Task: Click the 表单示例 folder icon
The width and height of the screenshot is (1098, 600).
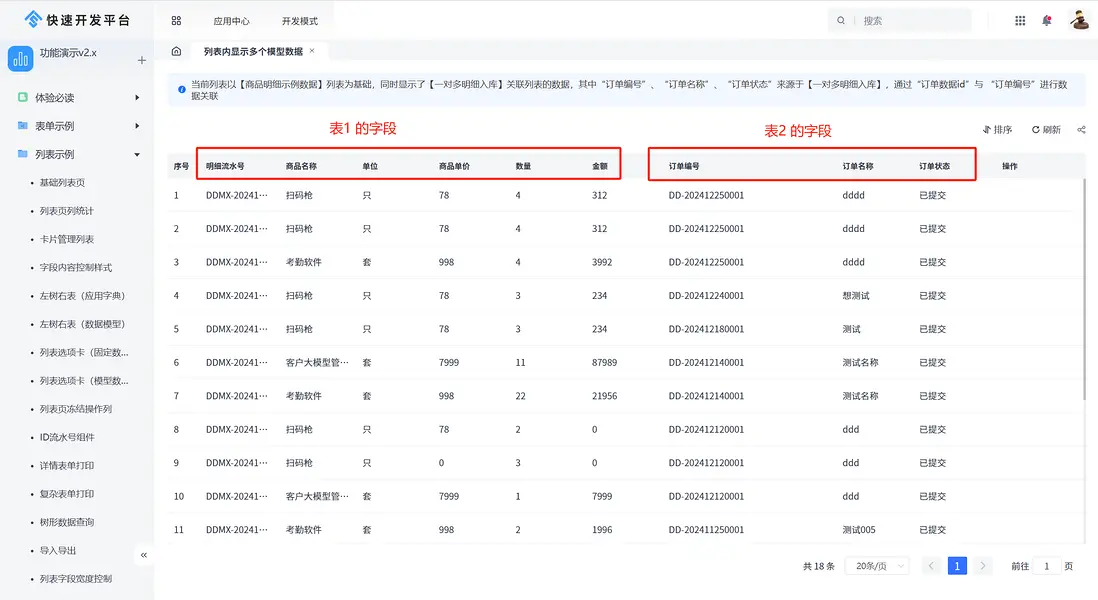Action: 23,125
